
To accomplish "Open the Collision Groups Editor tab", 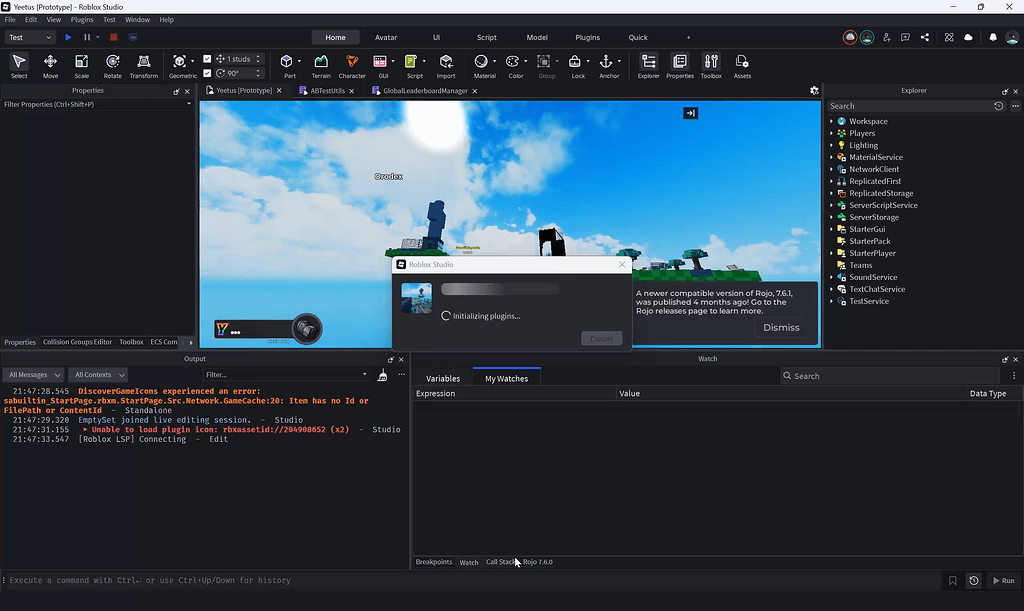I will click(77, 342).
